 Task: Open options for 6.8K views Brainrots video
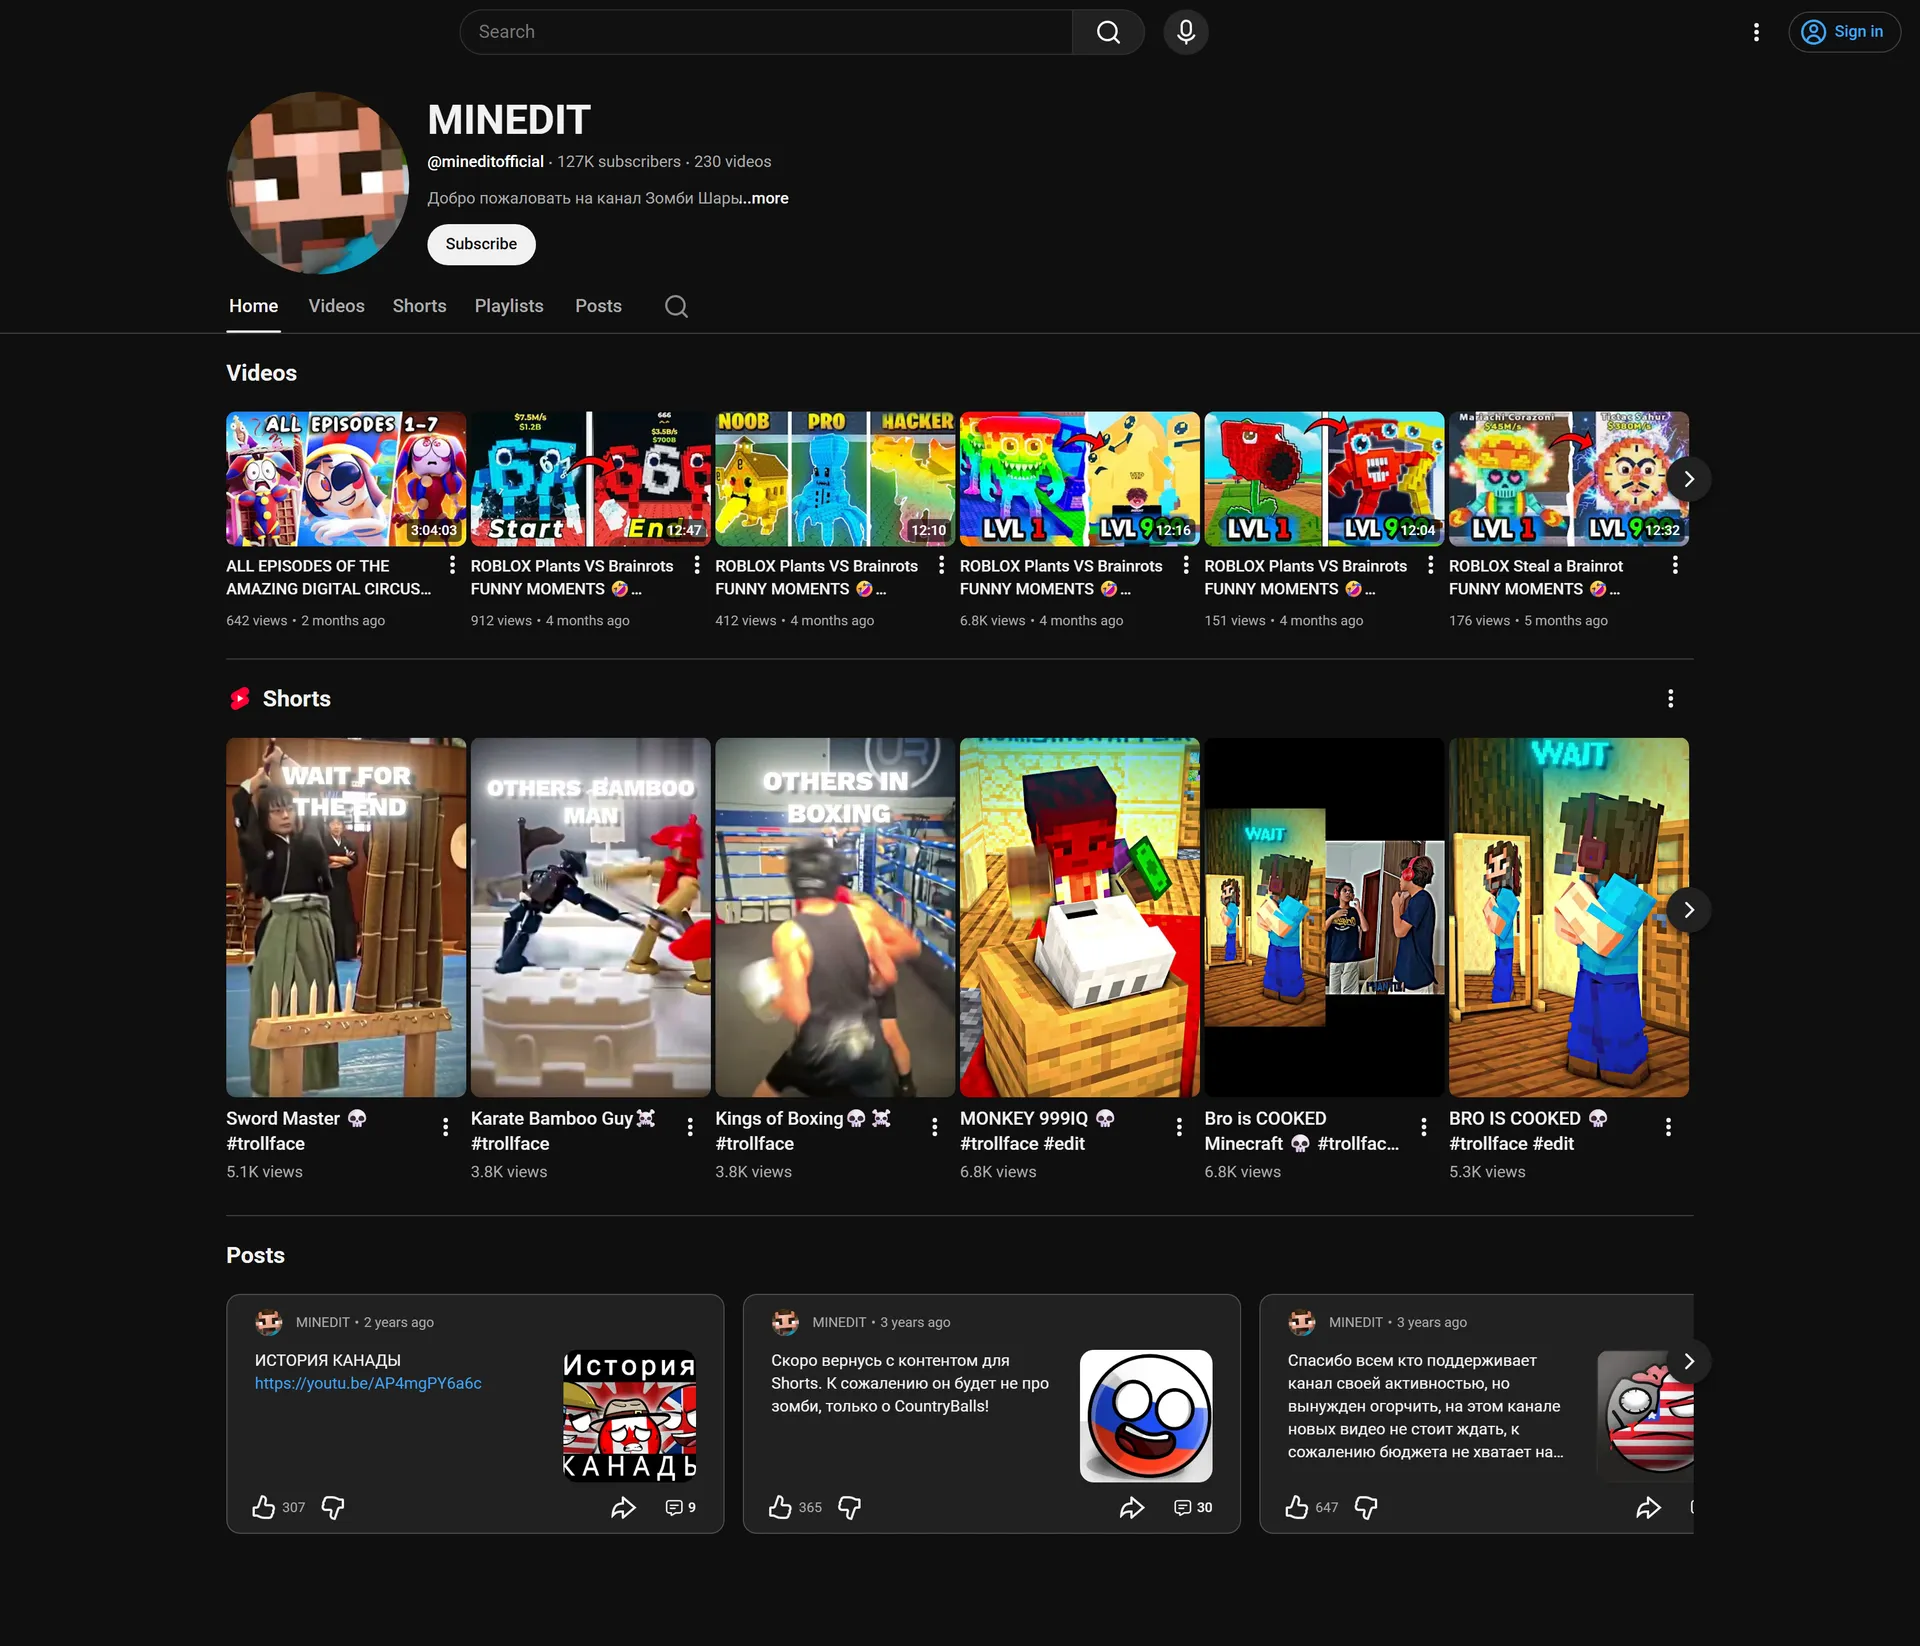(1186, 565)
